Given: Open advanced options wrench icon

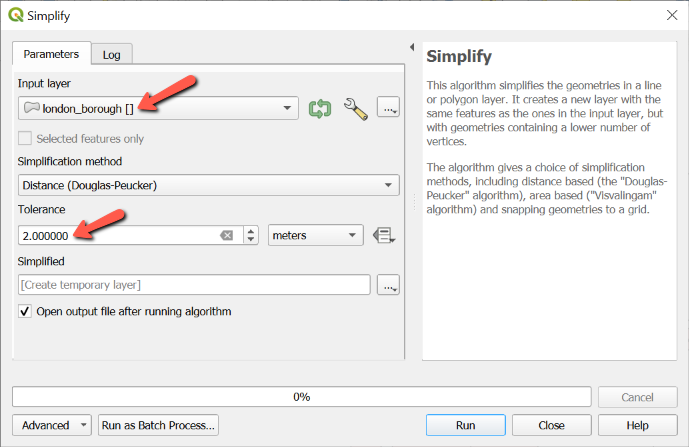Looking at the screenshot, I should [x=356, y=108].
